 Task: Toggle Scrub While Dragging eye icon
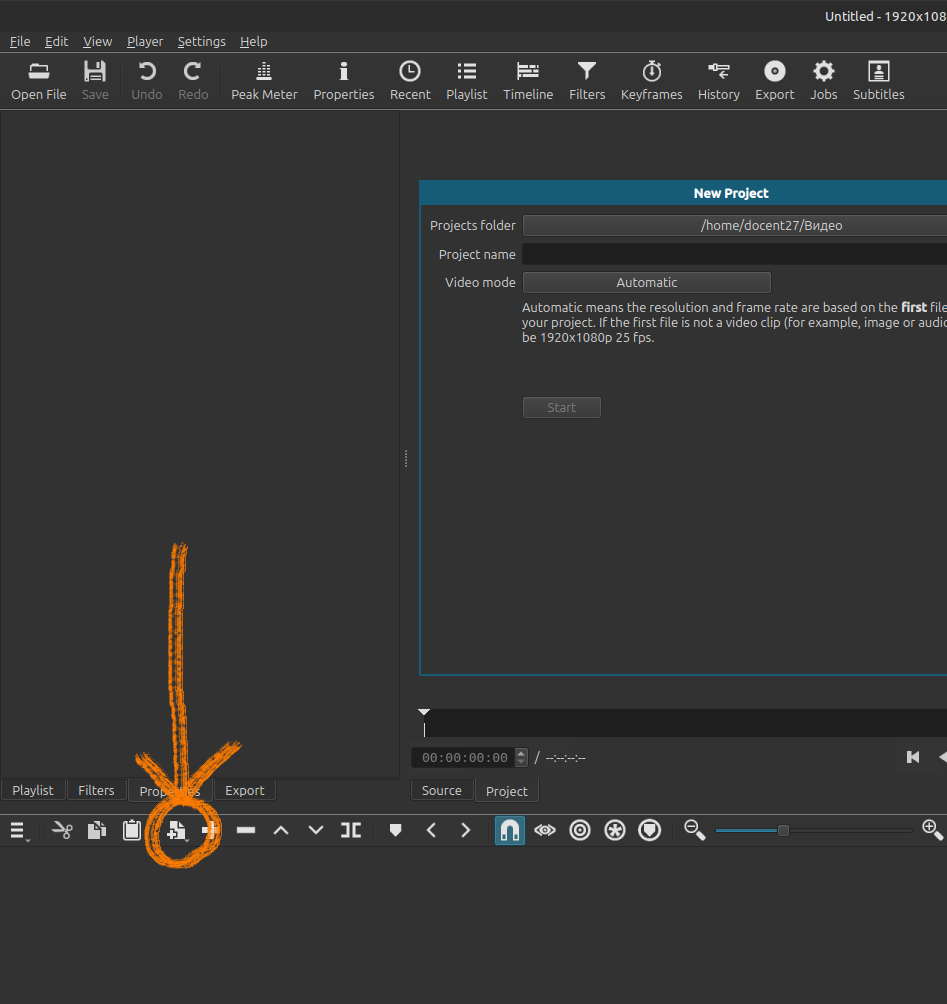click(x=544, y=830)
